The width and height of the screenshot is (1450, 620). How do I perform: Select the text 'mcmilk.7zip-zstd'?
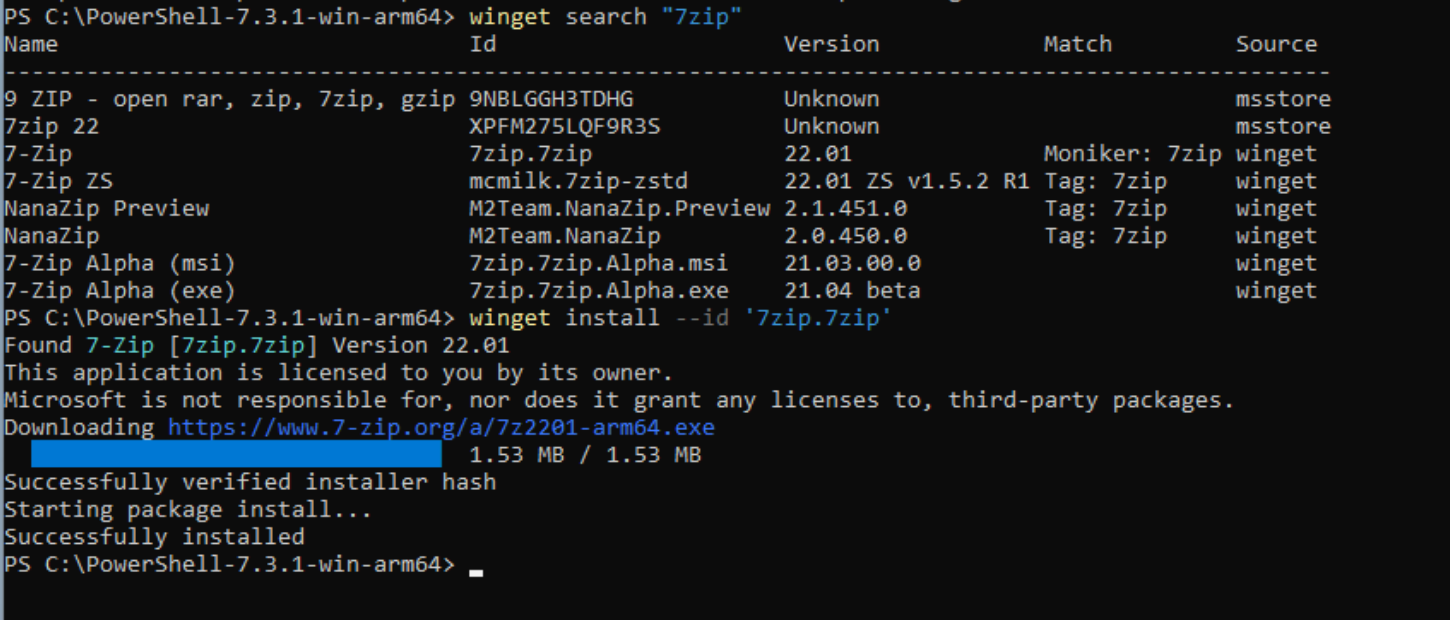(579, 181)
